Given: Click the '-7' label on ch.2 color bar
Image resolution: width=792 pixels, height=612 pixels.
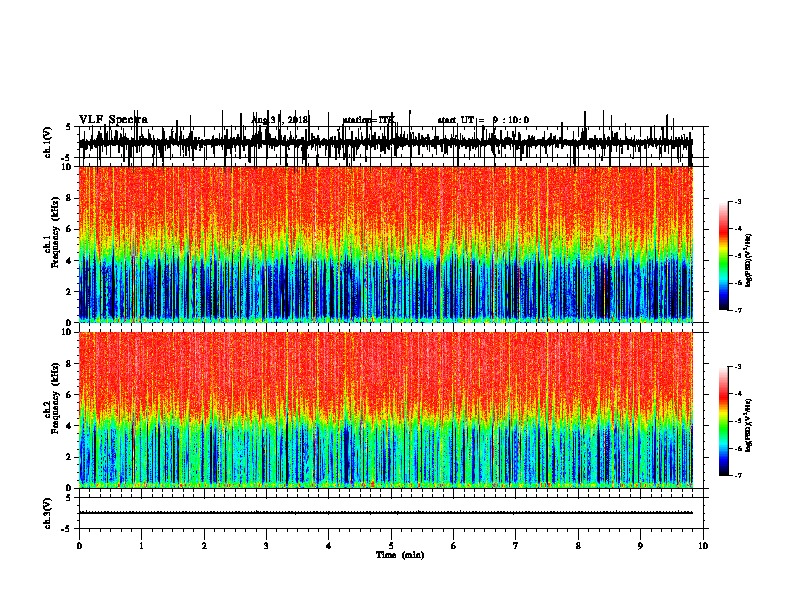Looking at the screenshot, I should [737, 475].
